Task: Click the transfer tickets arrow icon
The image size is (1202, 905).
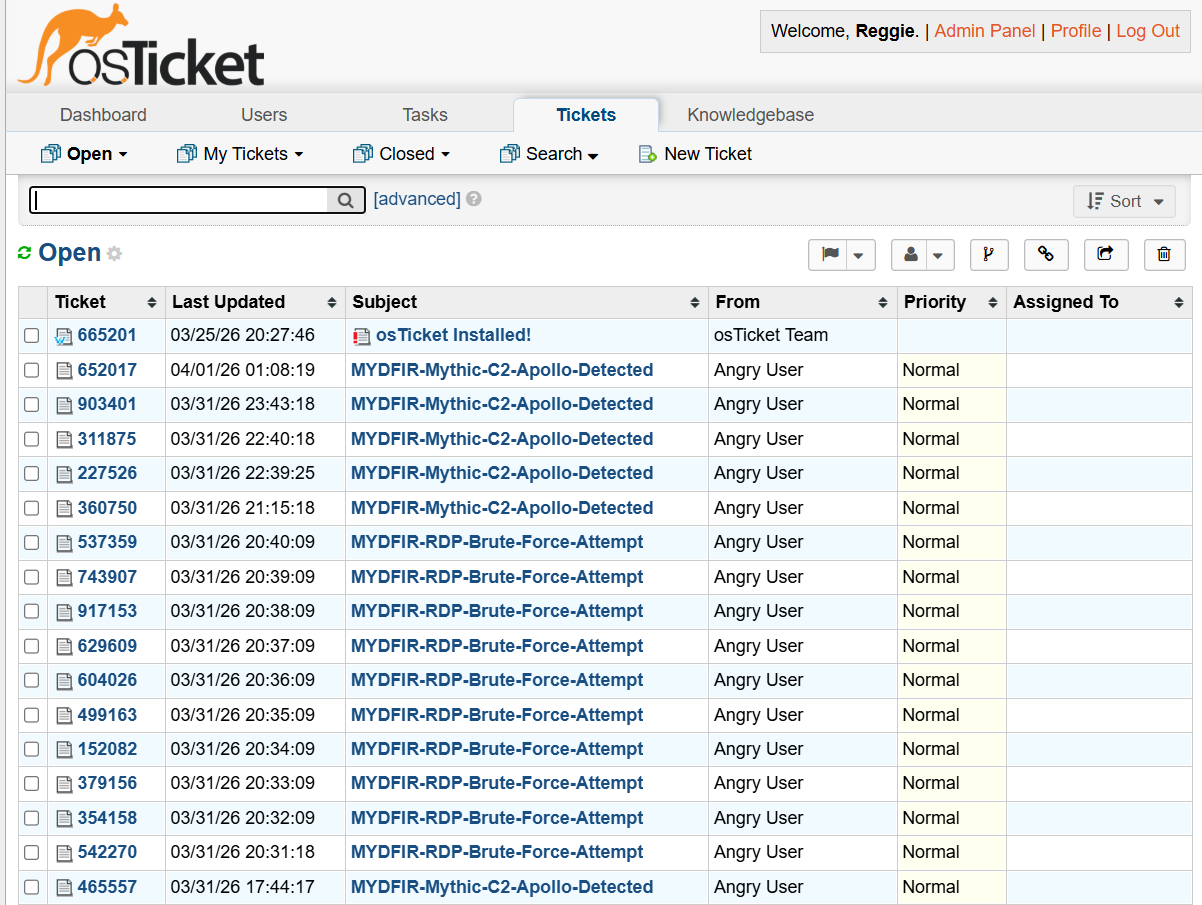Action: (x=1105, y=255)
